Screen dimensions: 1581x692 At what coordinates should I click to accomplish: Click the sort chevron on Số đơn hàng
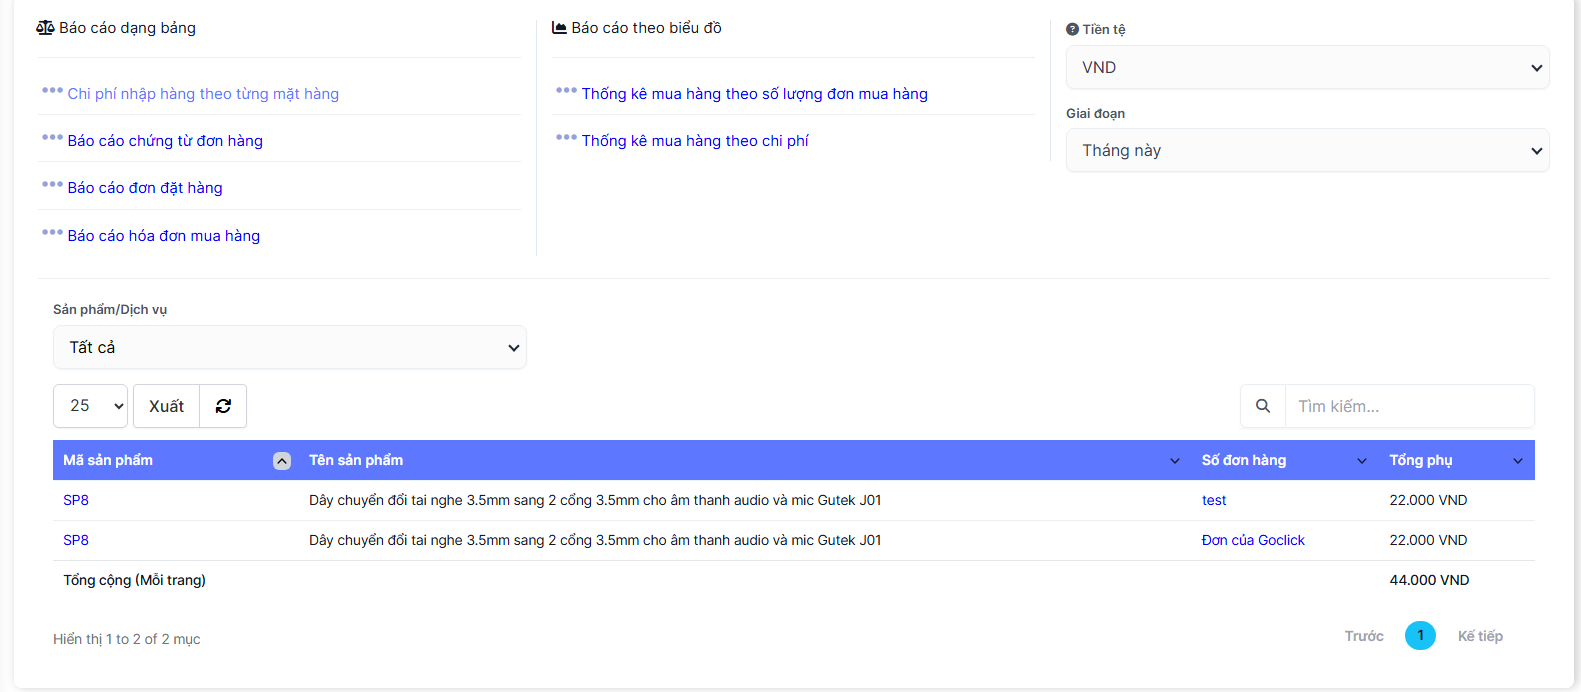(1361, 461)
